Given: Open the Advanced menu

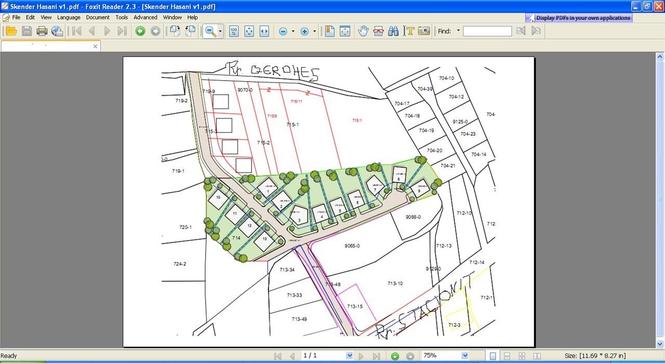Looking at the screenshot, I should tap(145, 17).
